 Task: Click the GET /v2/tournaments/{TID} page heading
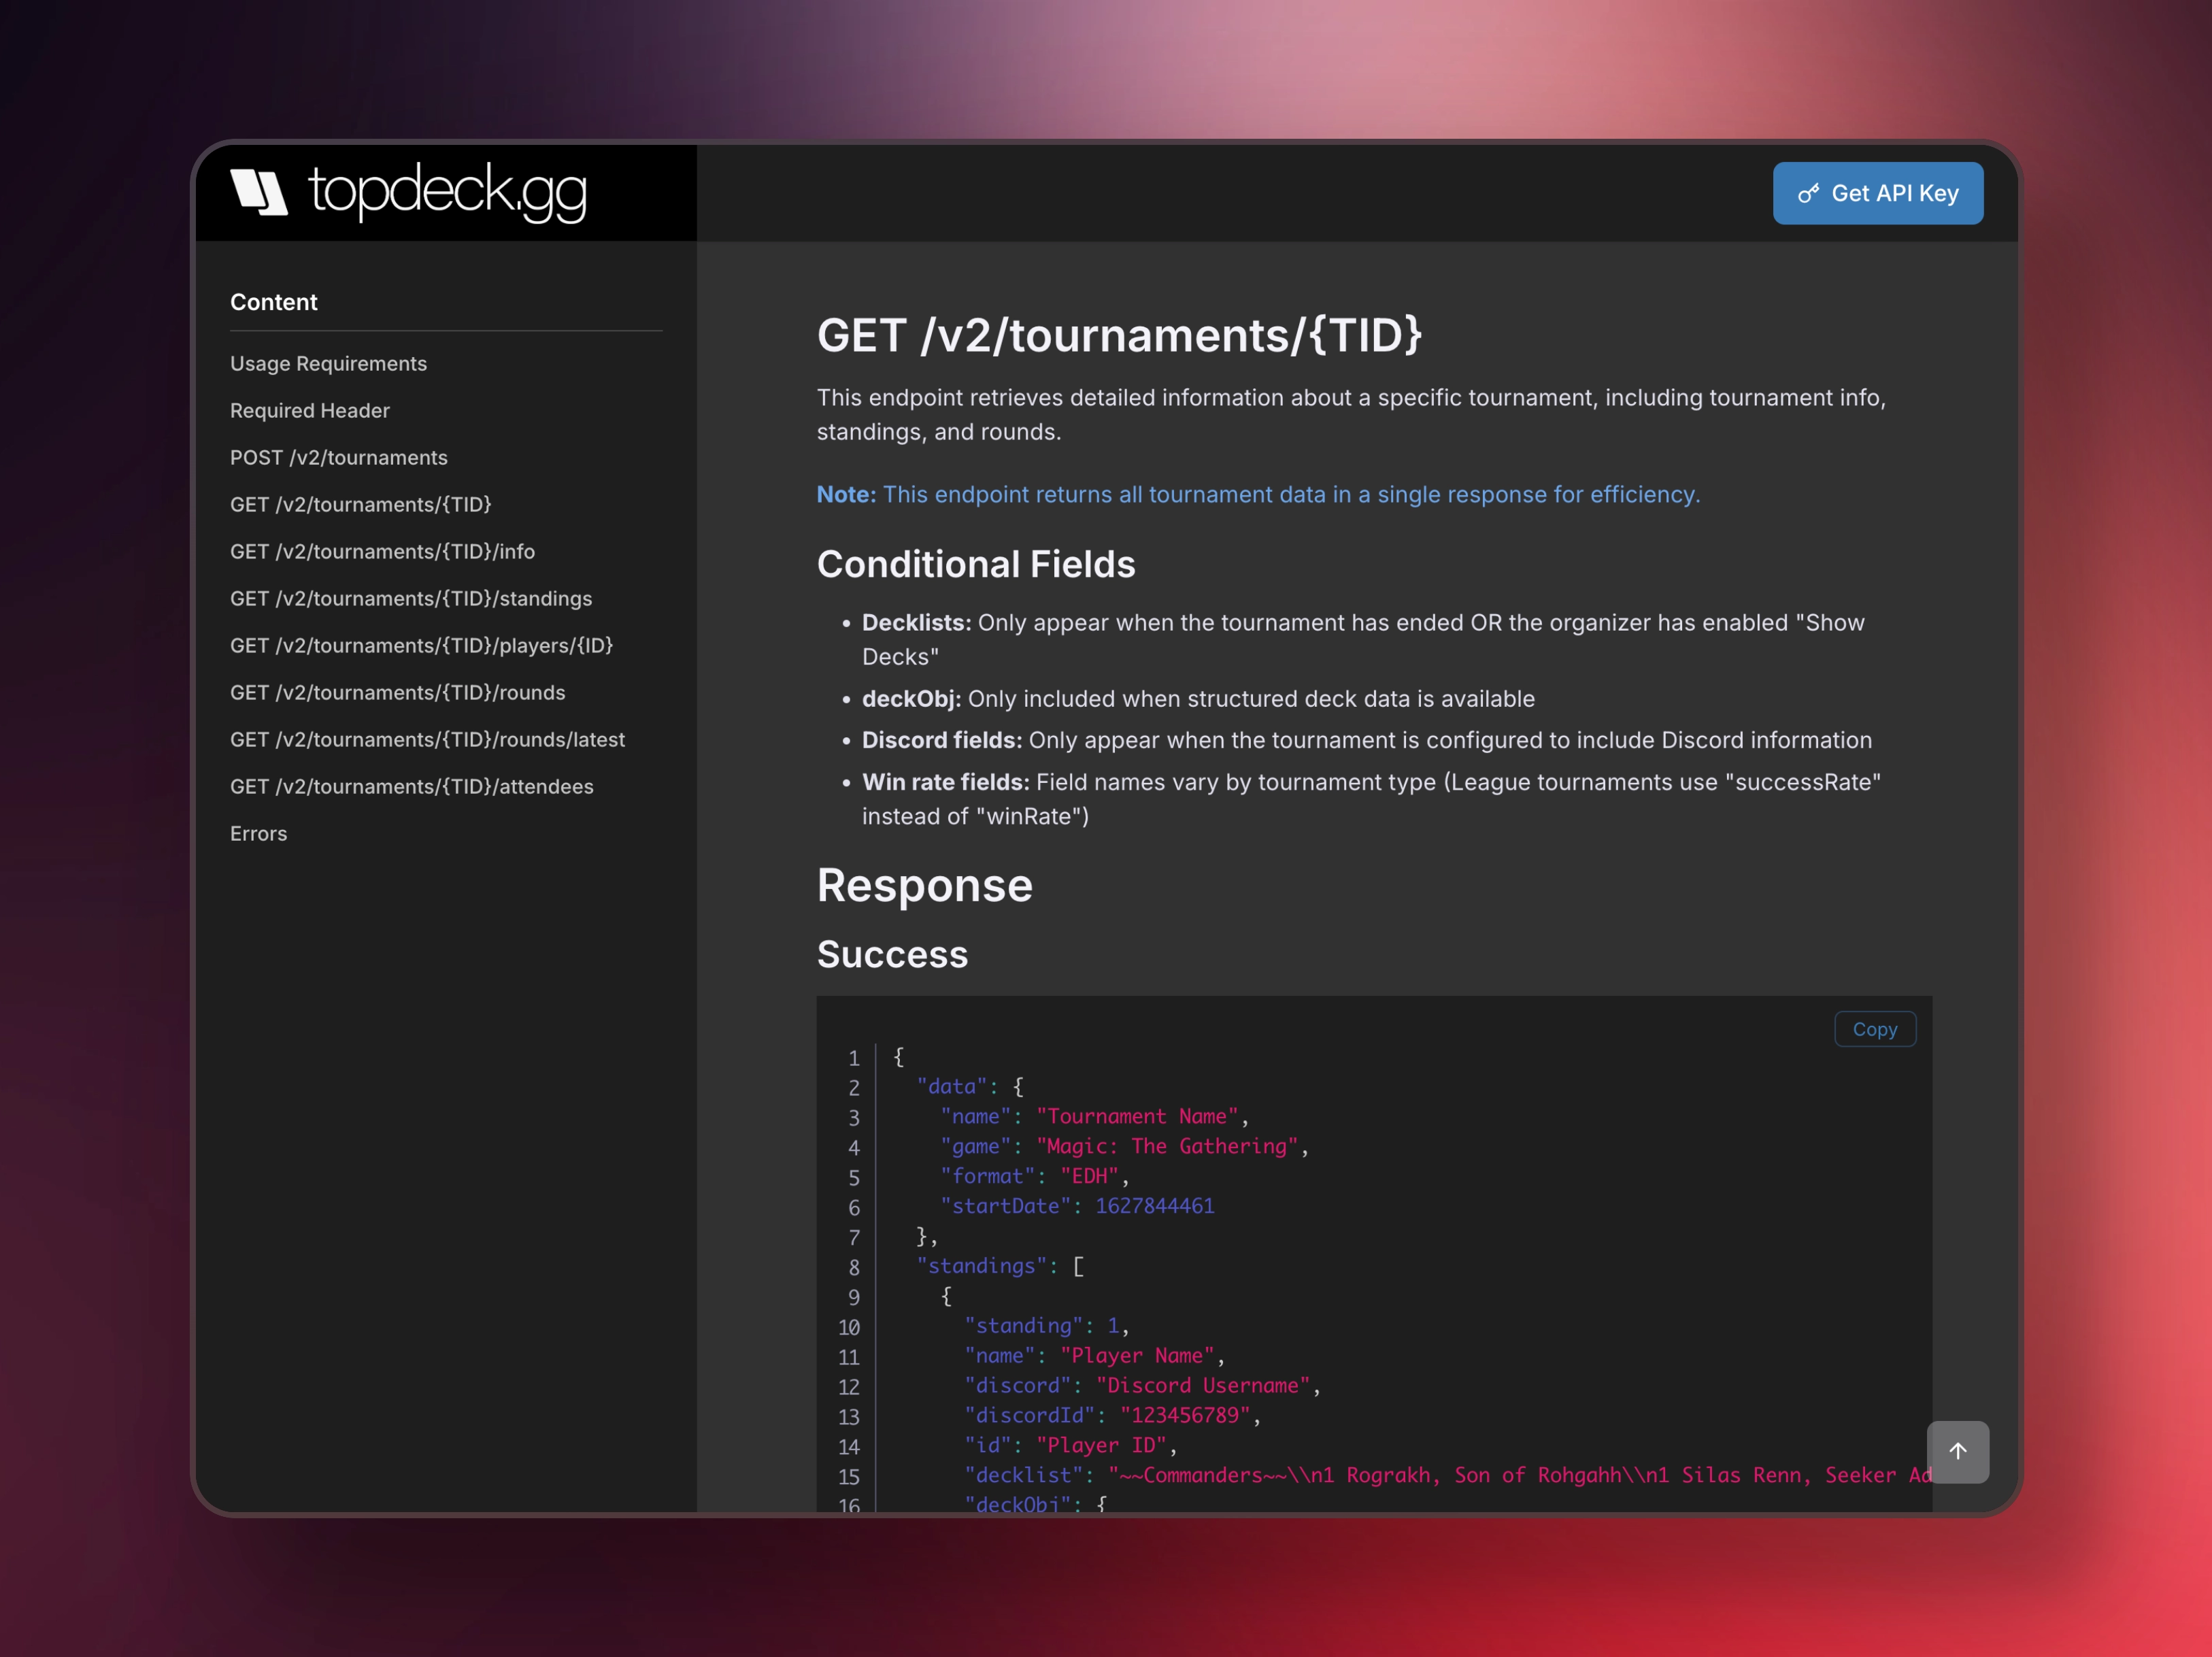coord(1119,336)
